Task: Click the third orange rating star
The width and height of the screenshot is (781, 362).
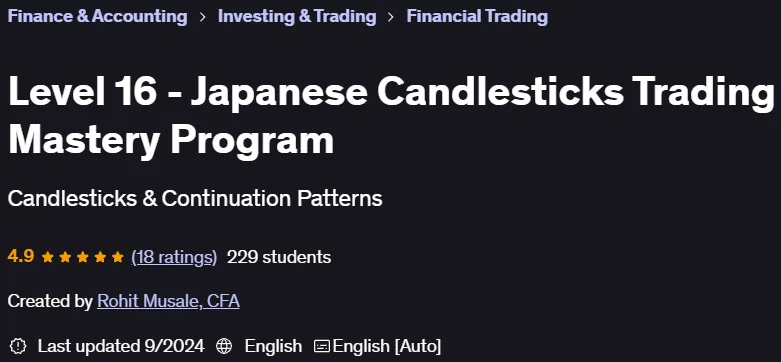Action: coord(83,257)
